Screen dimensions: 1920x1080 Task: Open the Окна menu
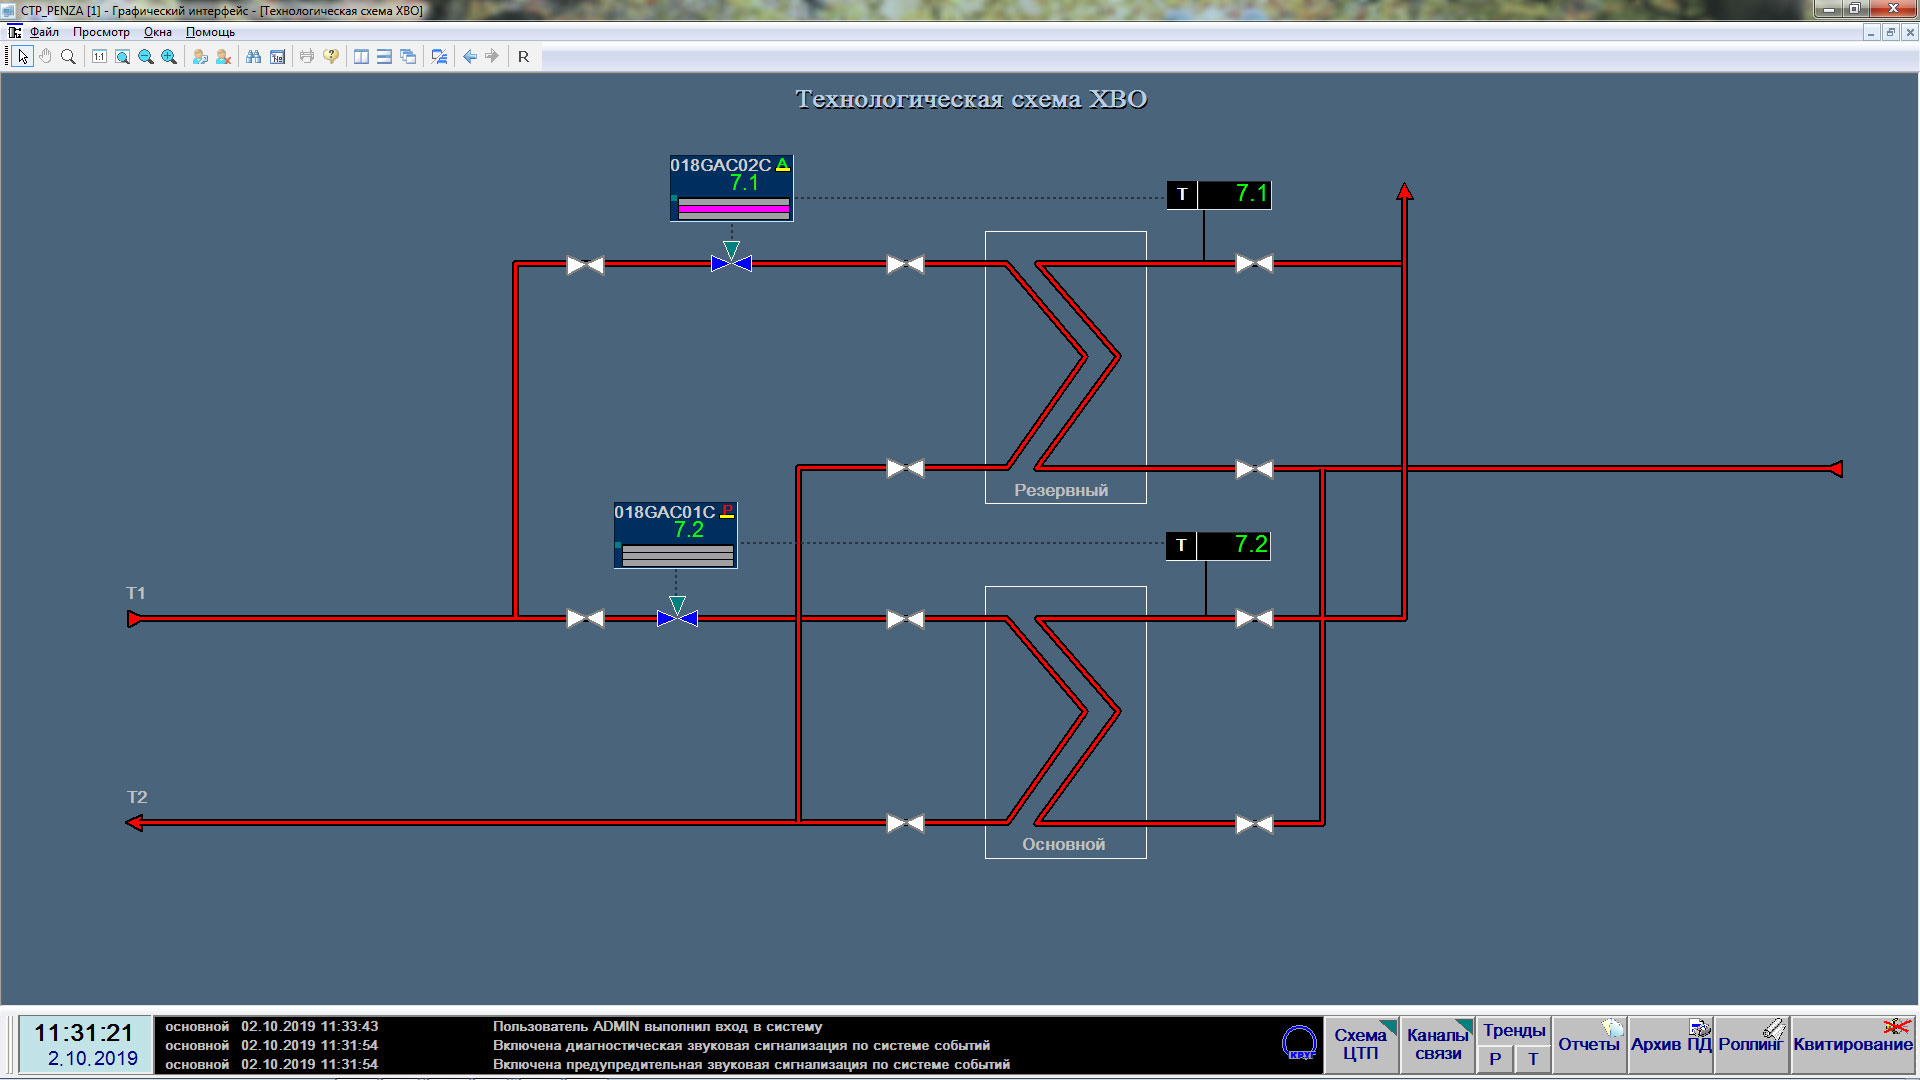(158, 32)
